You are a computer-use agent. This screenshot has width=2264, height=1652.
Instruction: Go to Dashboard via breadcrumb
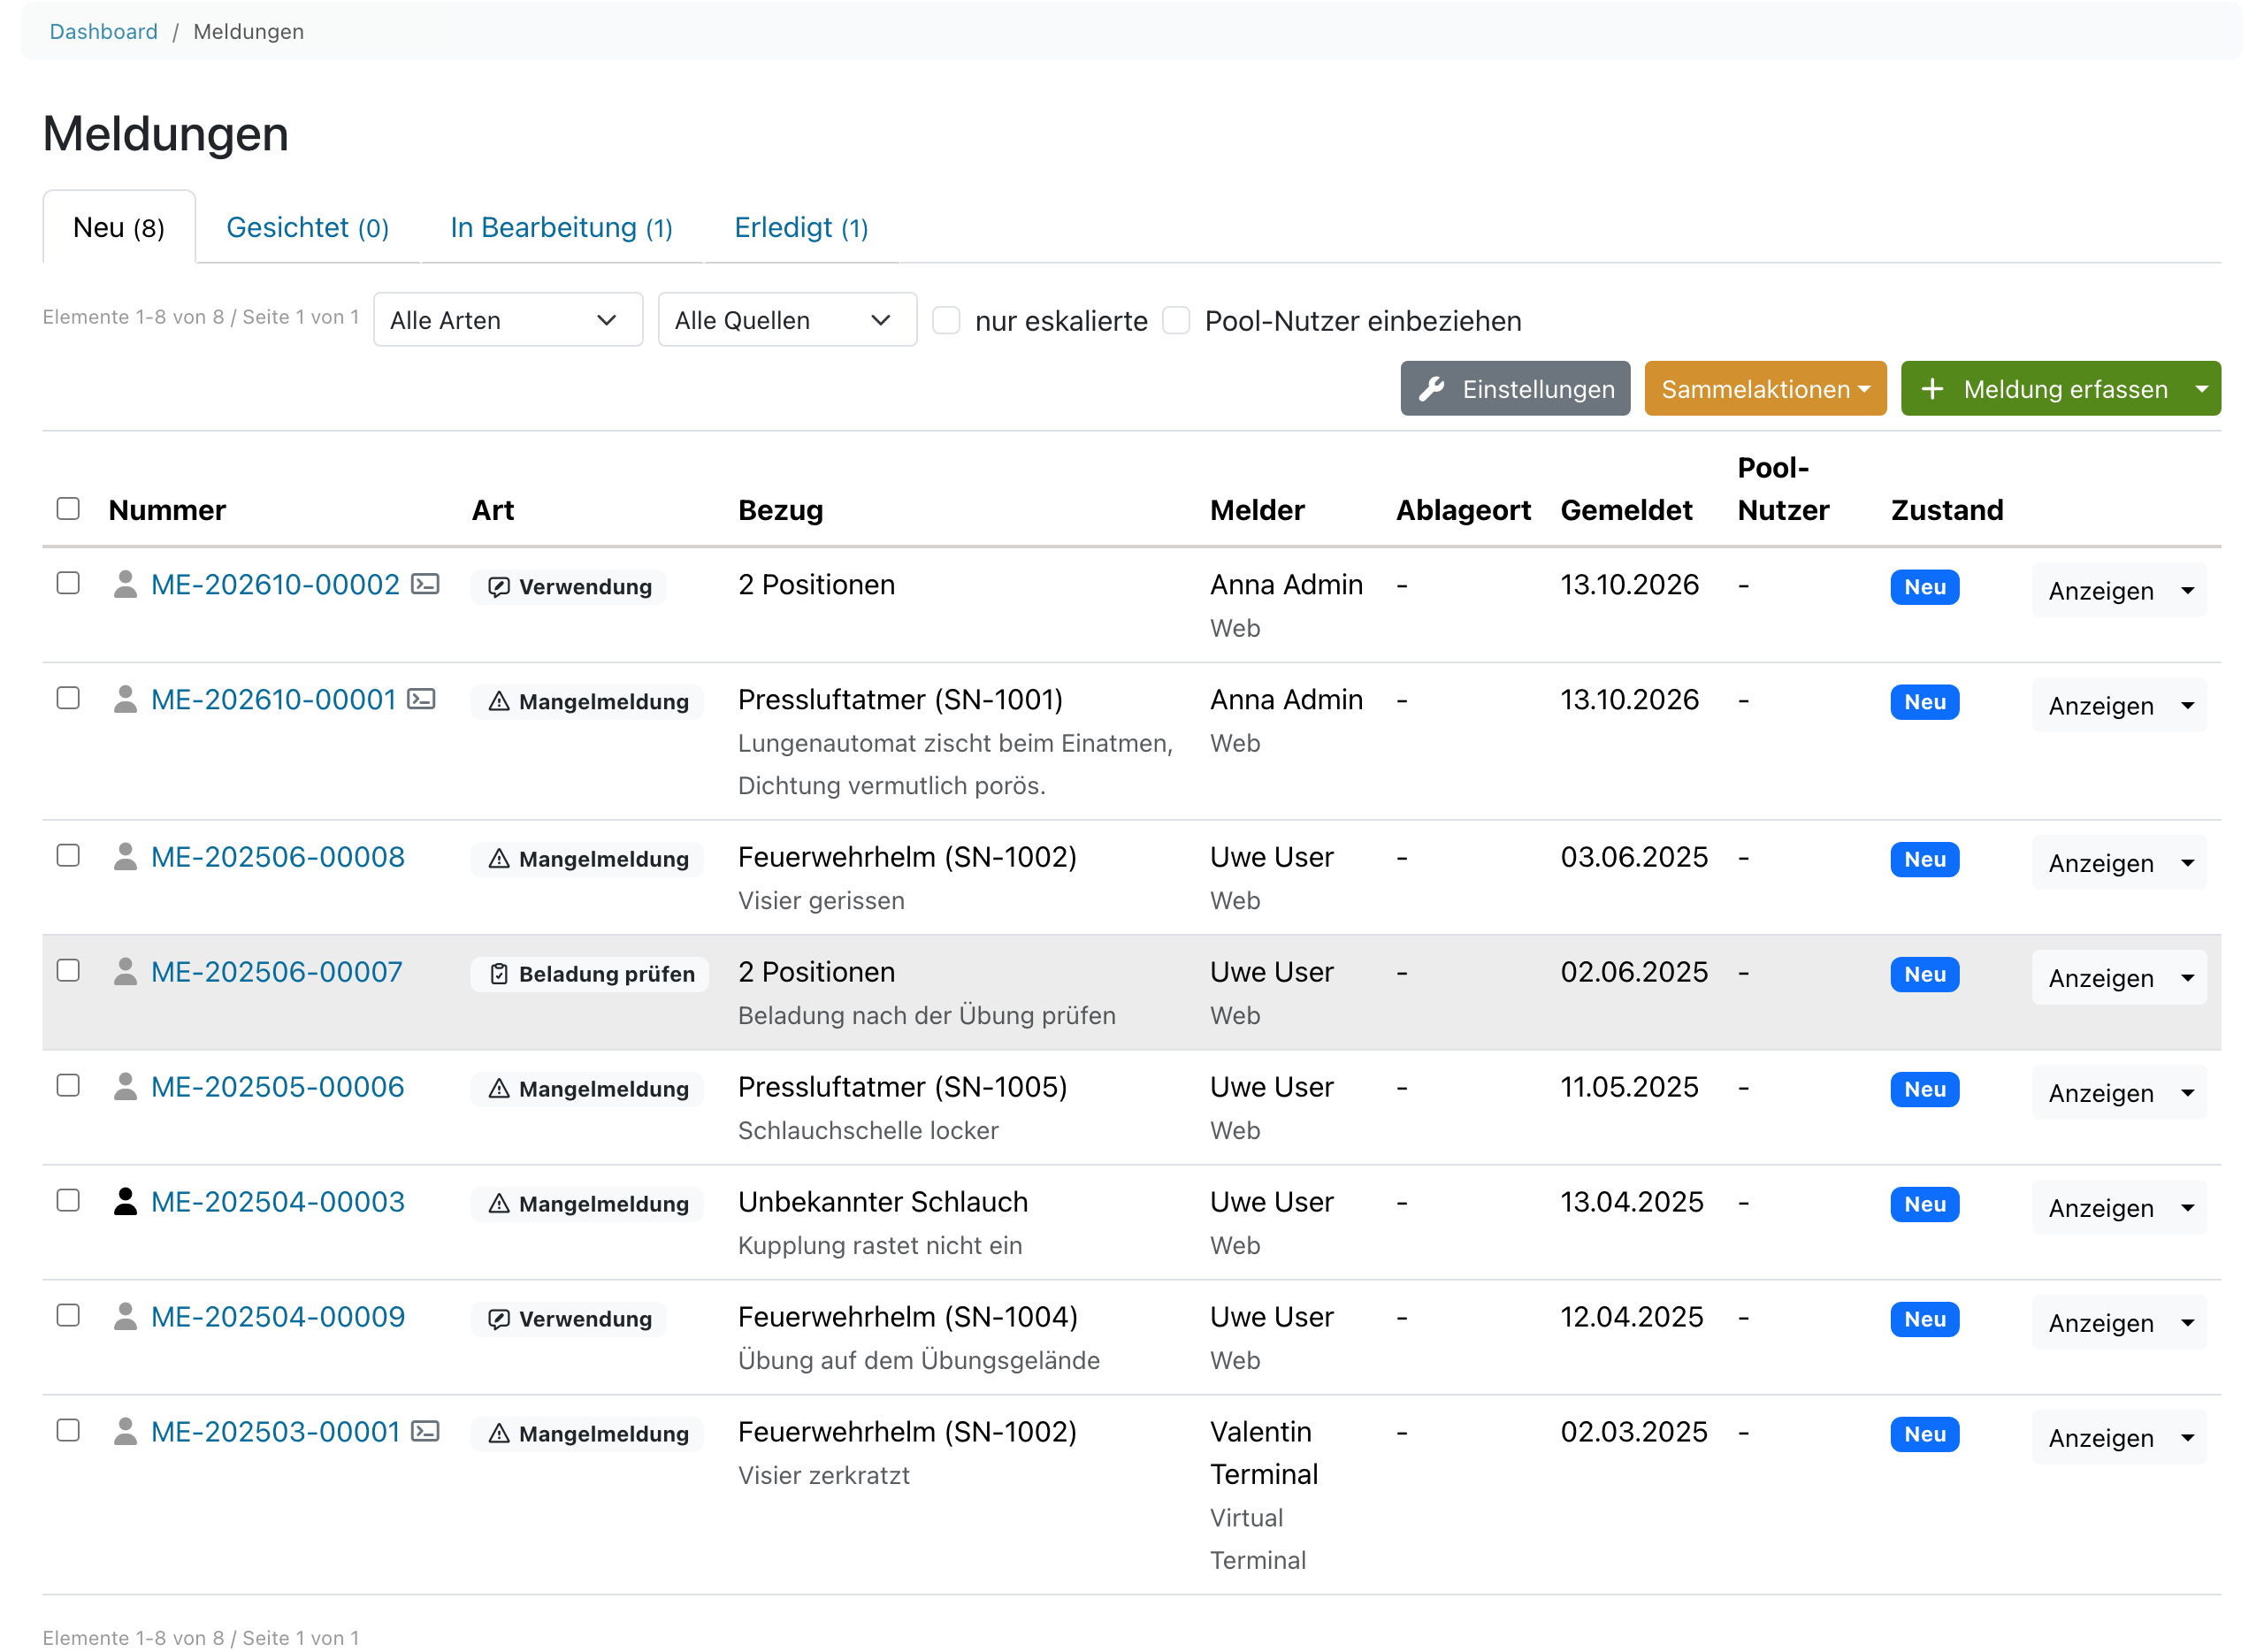[x=104, y=31]
